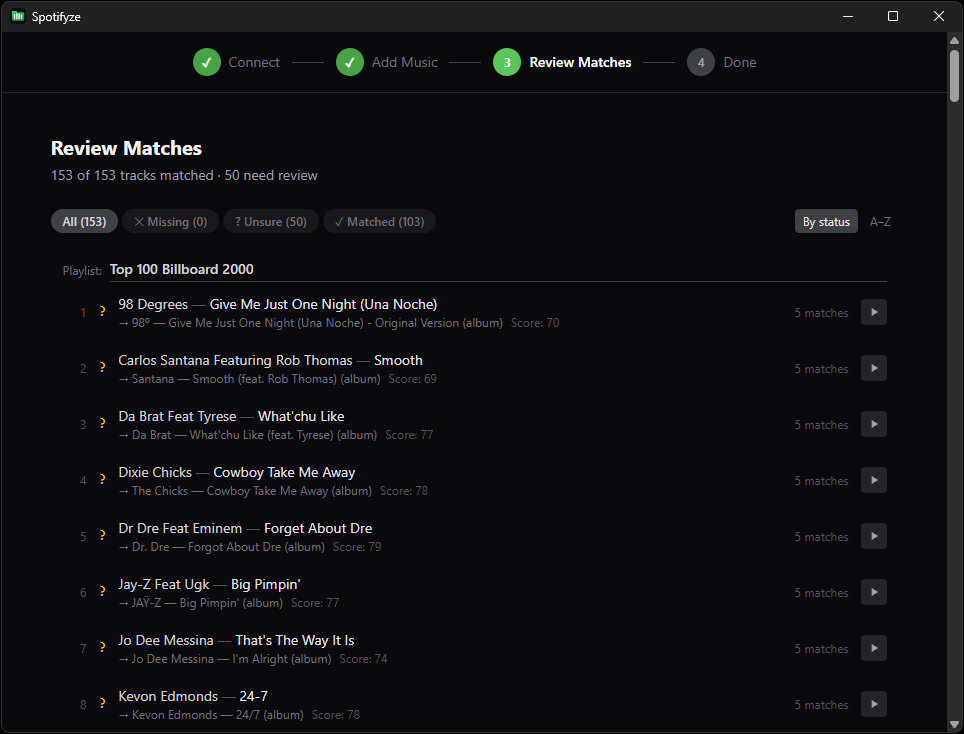
Task: Expand the match list for What'chu Like
Action: coord(873,424)
